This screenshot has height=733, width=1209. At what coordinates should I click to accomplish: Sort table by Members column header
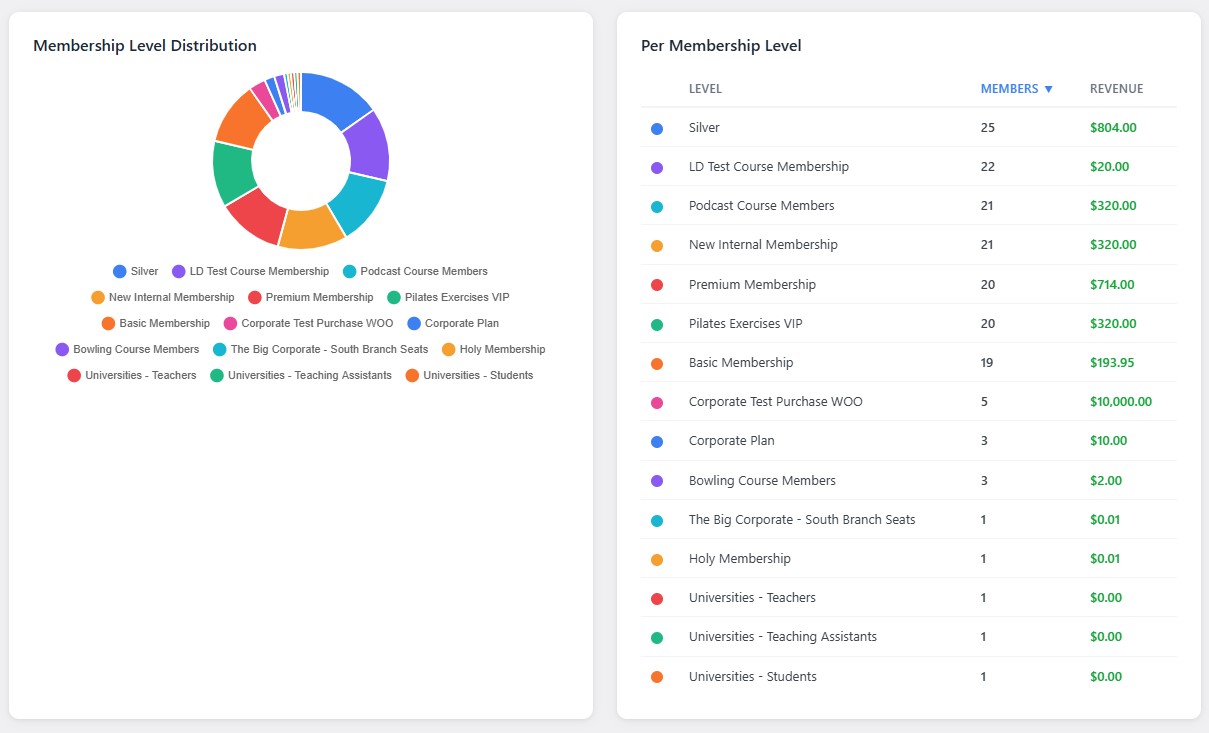pyautogui.click(x=1009, y=88)
